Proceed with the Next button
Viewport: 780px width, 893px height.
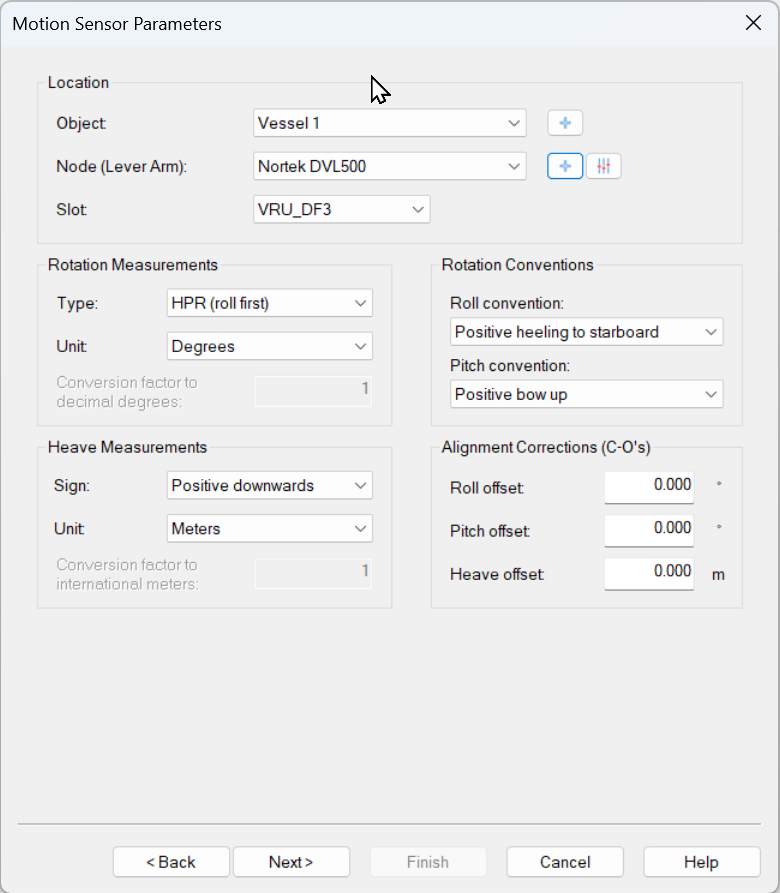[x=291, y=862]
